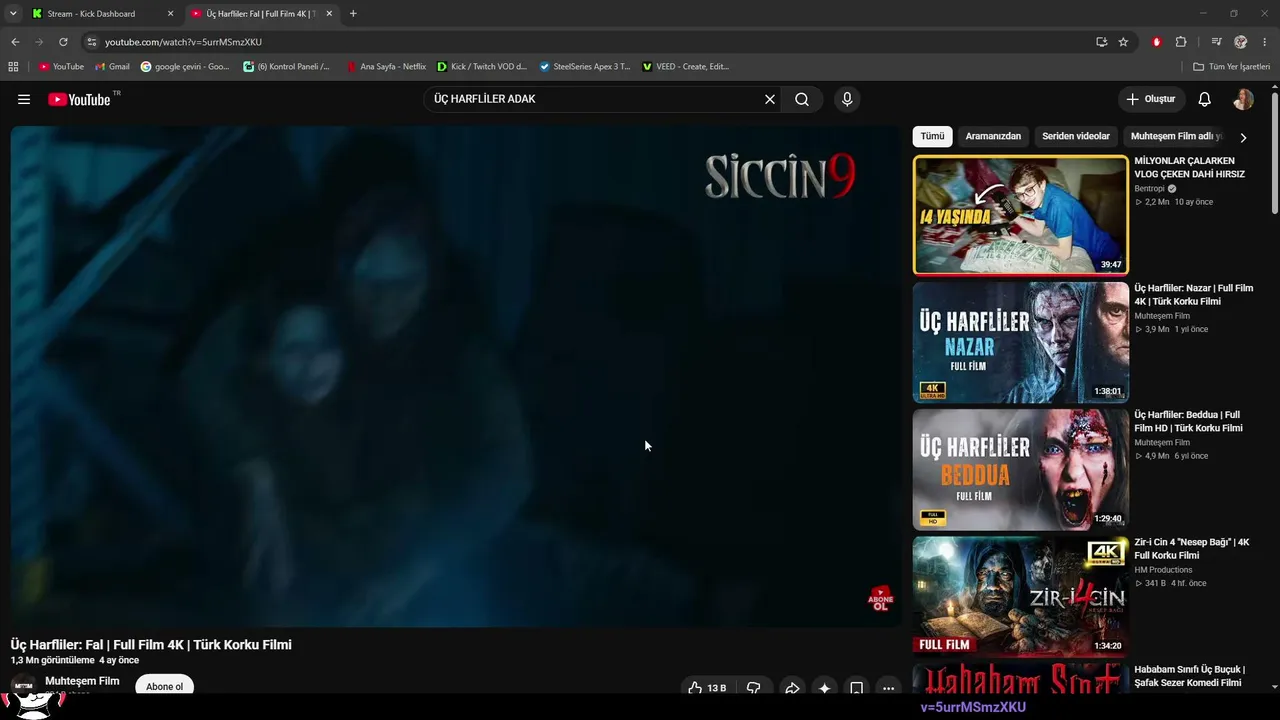Reload the current page
Image resolution: width=1280 pixels, height=720 pixels.
pos(63,42)
